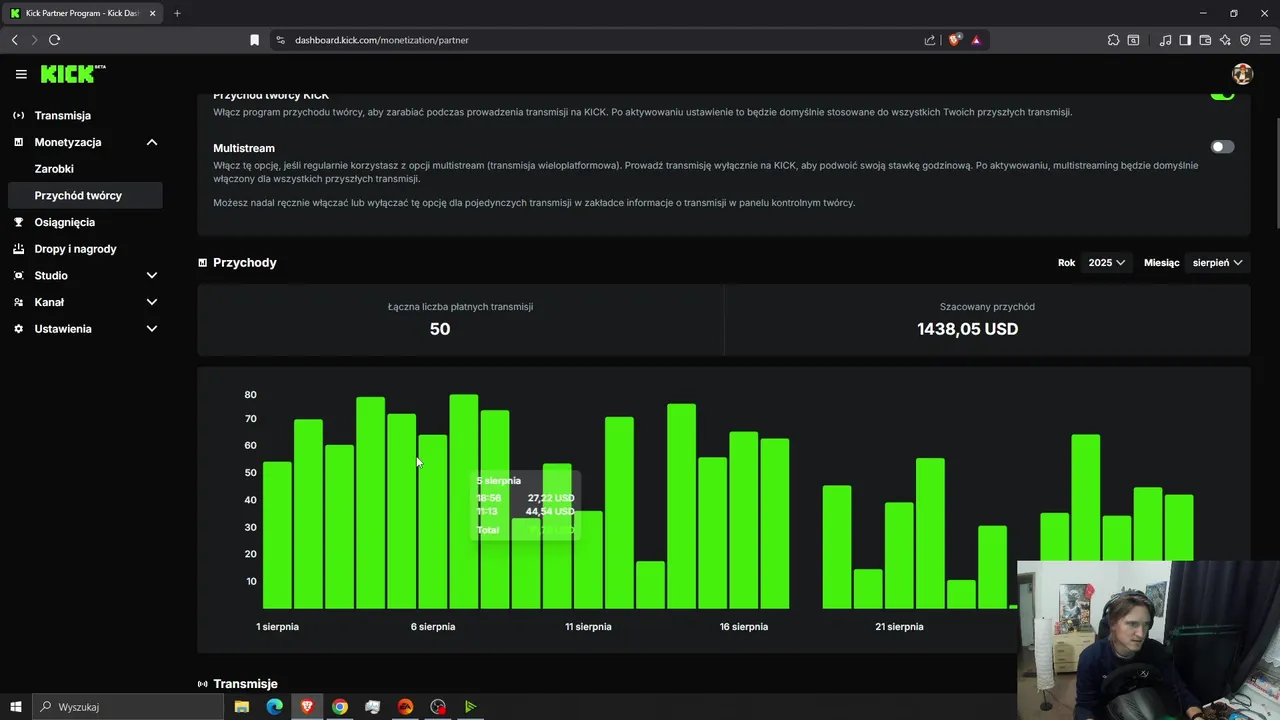Open the tab search icon in toolbar
The image size is (1280, 720).
point(1133,40)
